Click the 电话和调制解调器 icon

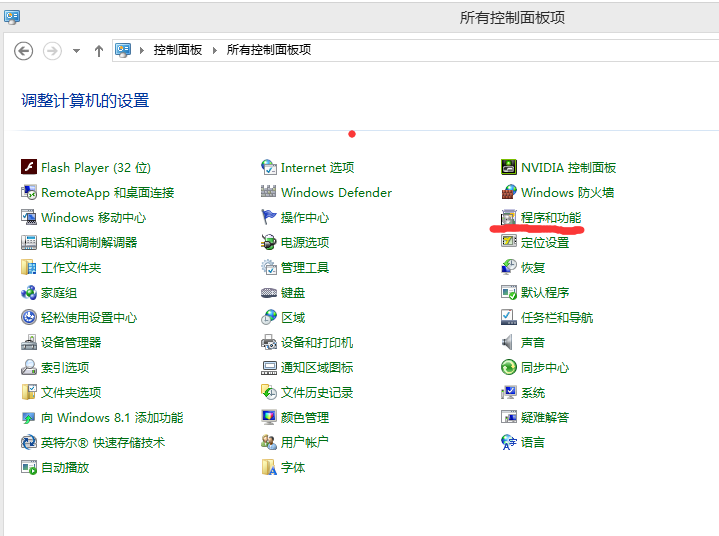click(29, 242)
